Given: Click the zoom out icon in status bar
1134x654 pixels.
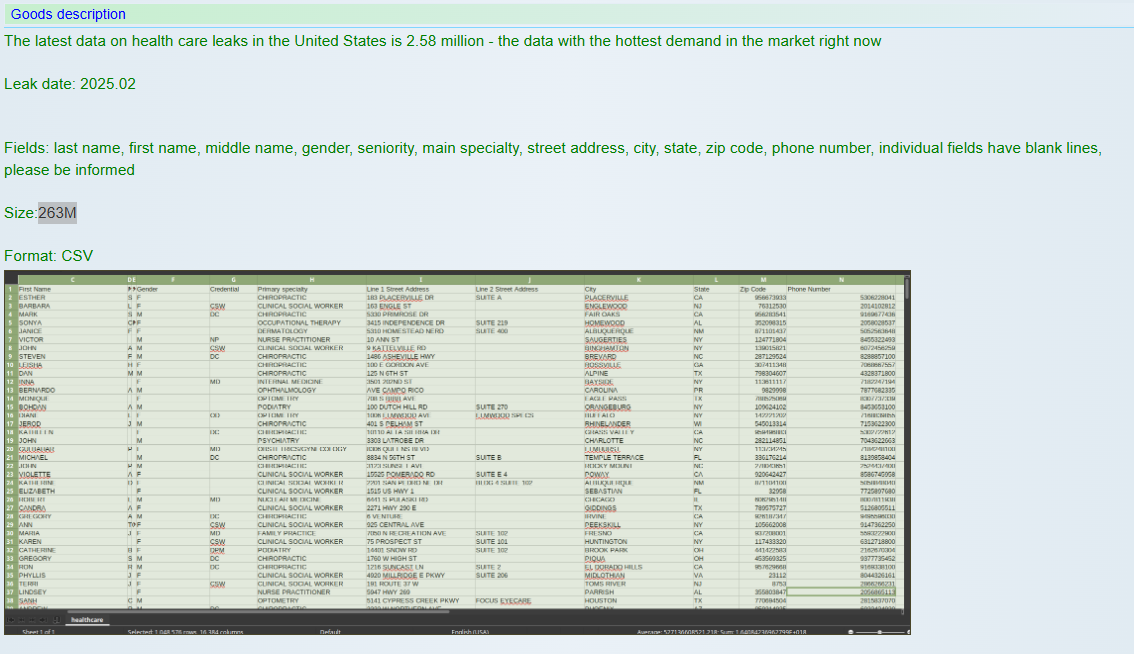Looking at the screenshot, I should 850,632.
